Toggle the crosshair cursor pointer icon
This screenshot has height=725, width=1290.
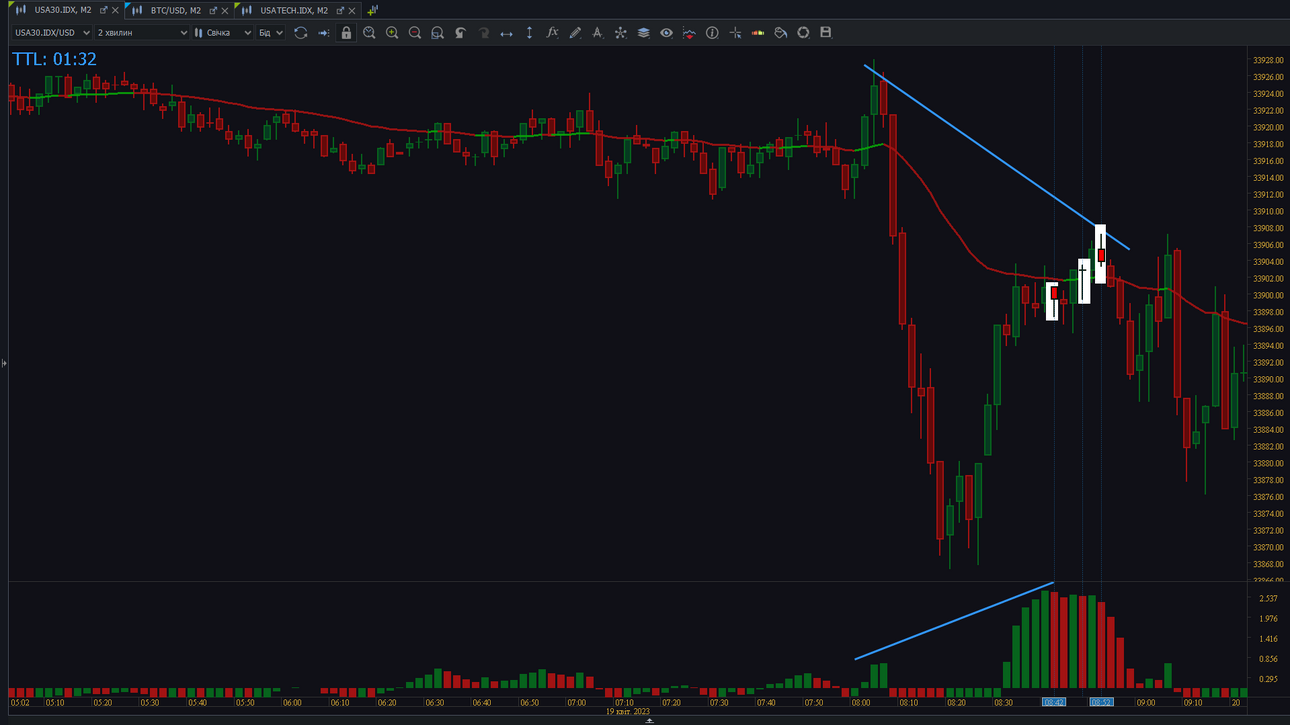[735, 33]
